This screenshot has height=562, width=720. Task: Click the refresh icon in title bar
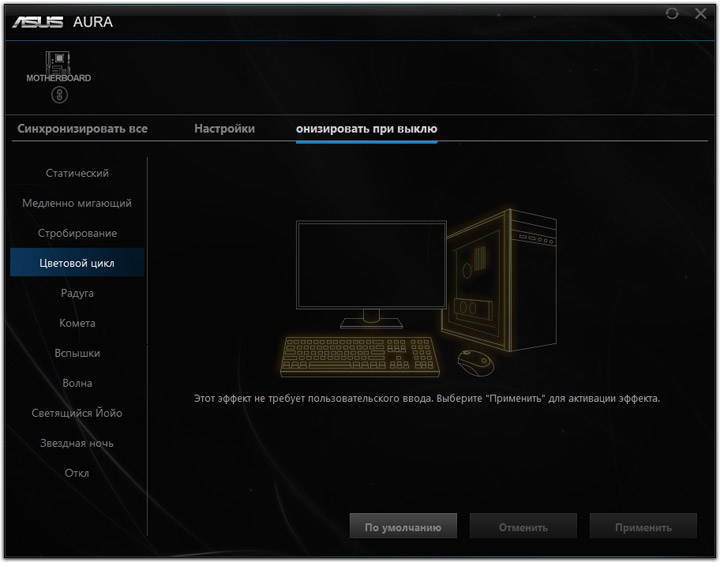click(x=672, y=13)
